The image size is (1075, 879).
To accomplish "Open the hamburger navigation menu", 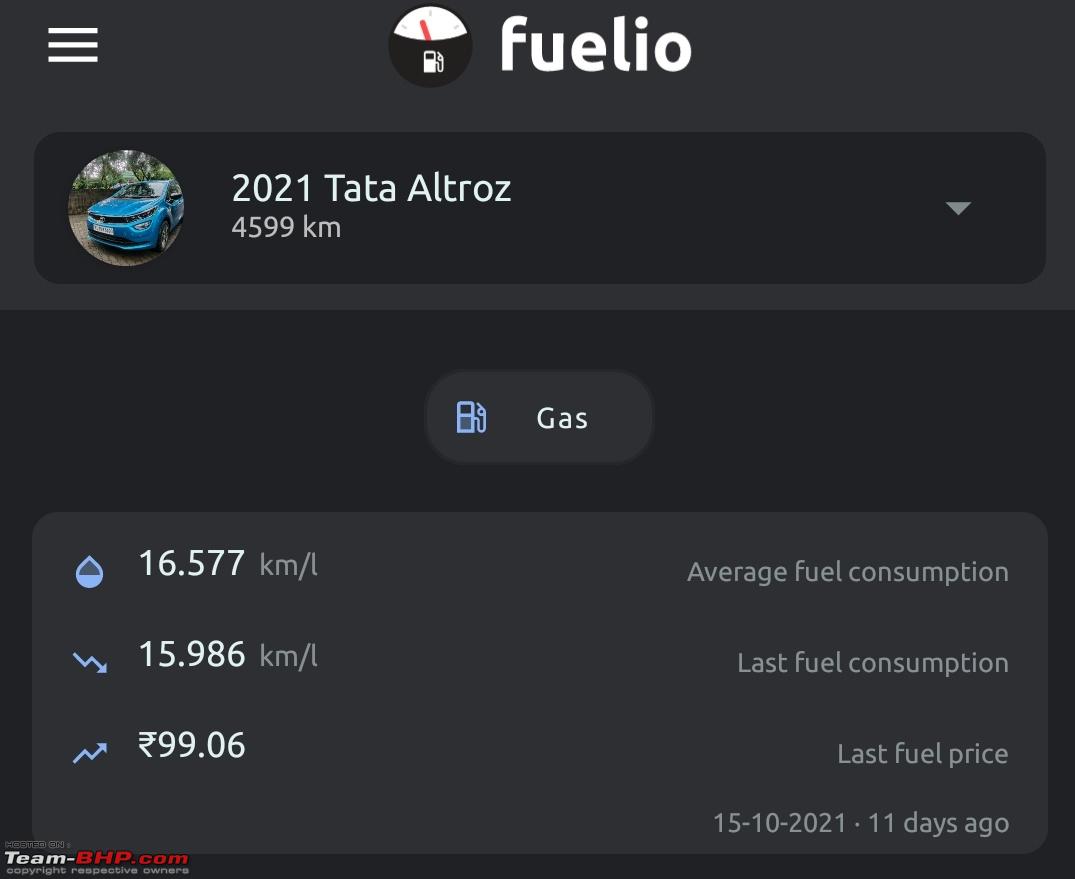I will (73, 45).
